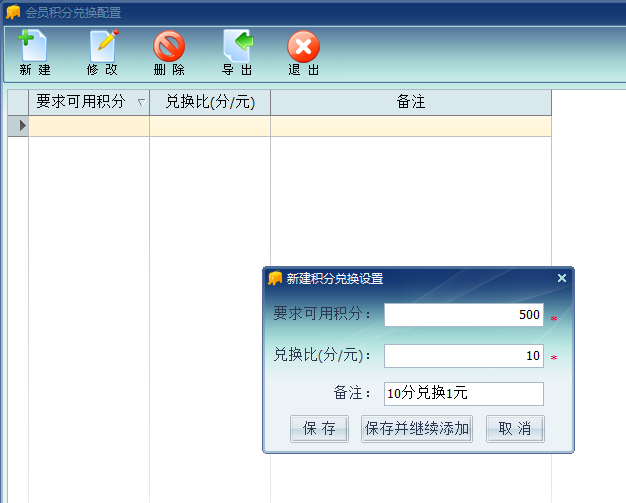Click the 修改 (Edit) pencil icon

click(x=103, y=46)
